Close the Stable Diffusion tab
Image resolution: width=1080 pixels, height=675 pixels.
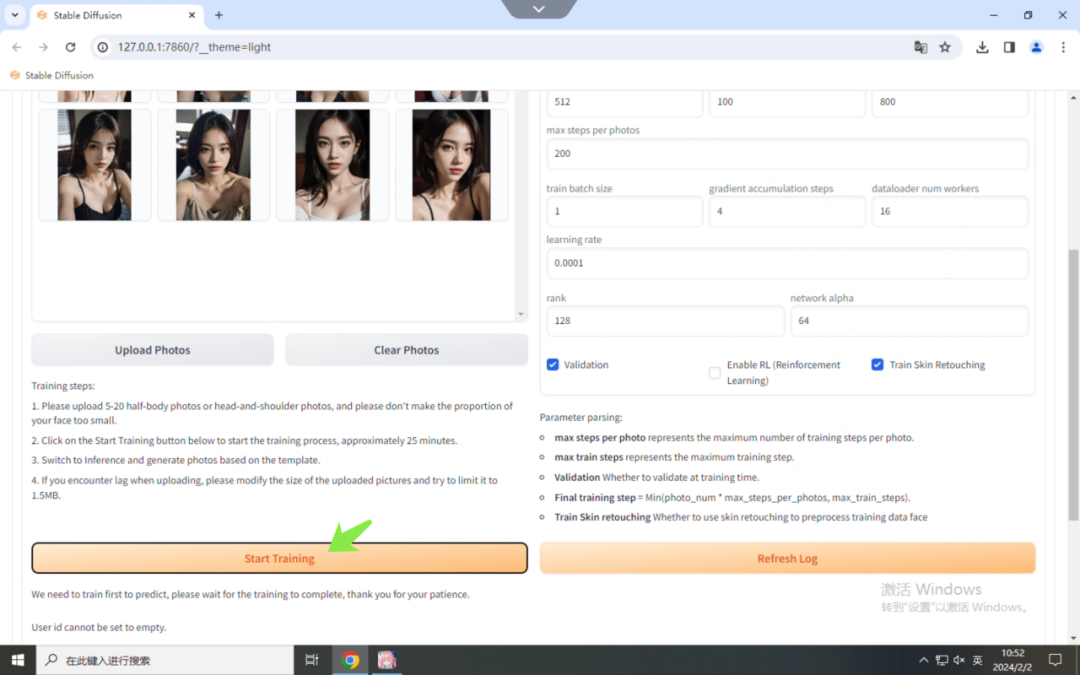pyautogui.click(x=191, y=14)
